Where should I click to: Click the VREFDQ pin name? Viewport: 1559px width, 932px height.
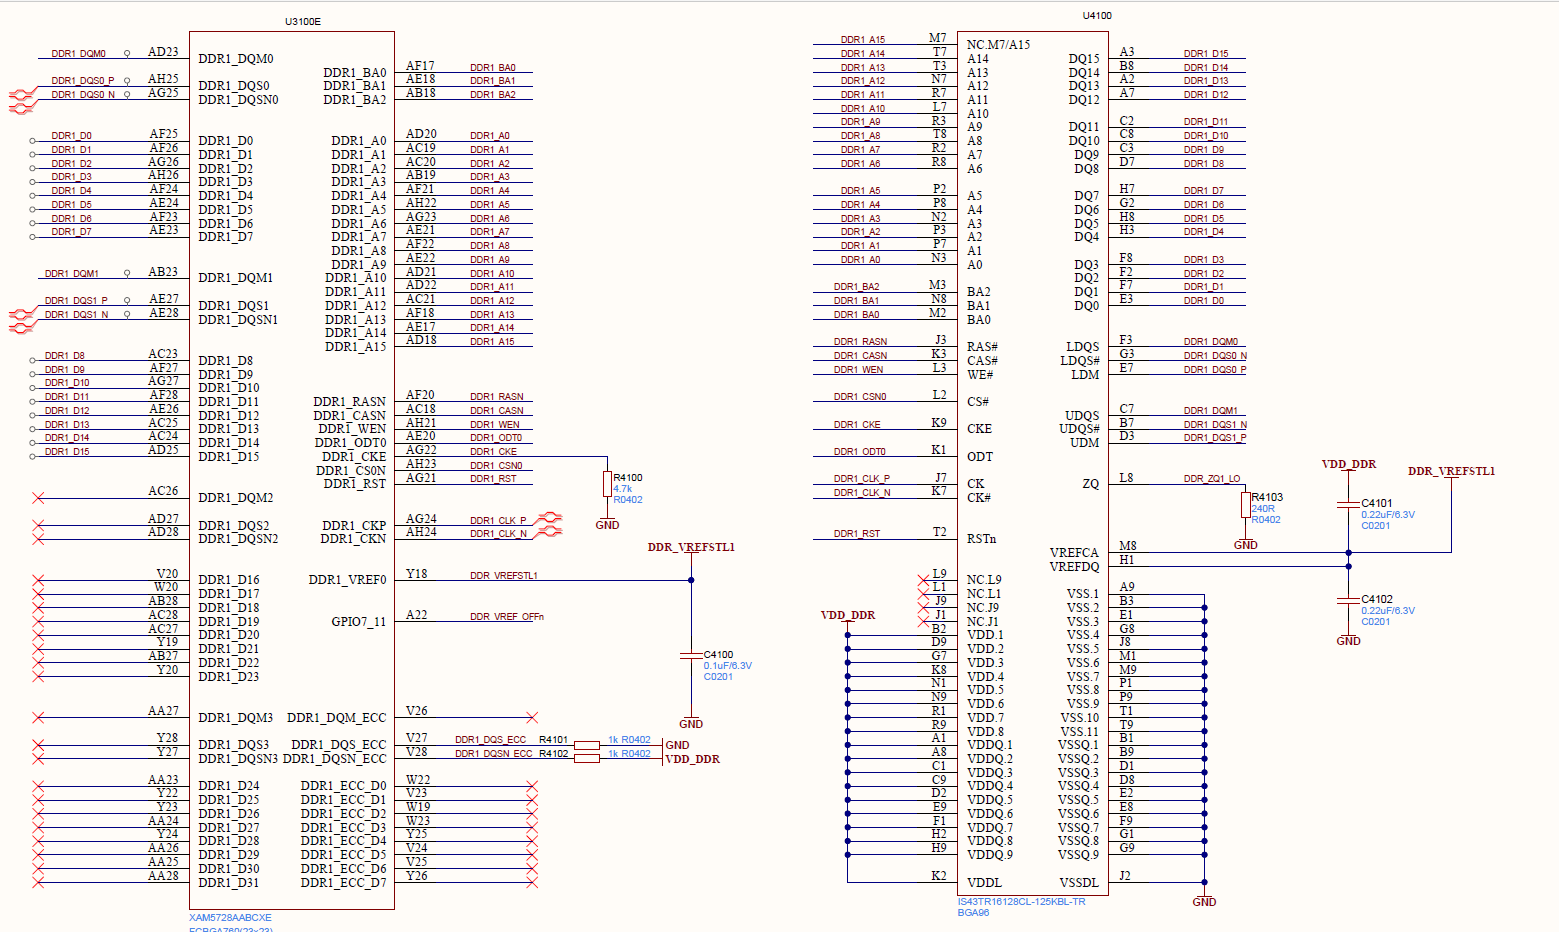click(1074, 566)
